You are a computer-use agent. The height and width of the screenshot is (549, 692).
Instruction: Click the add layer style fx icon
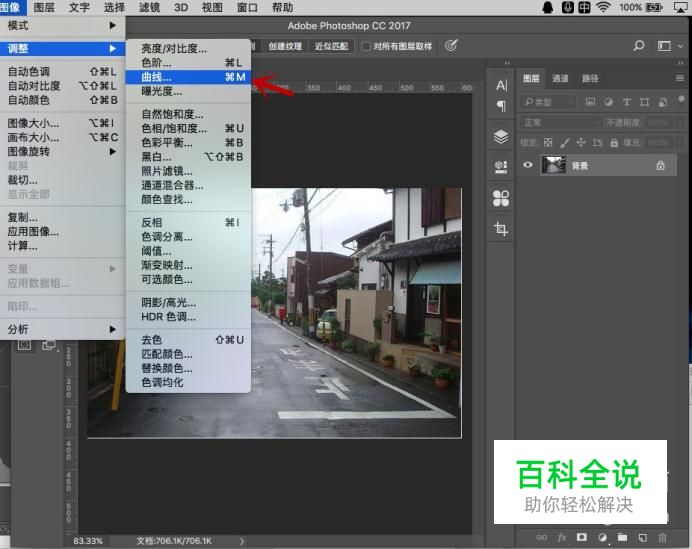coord(562,538)
